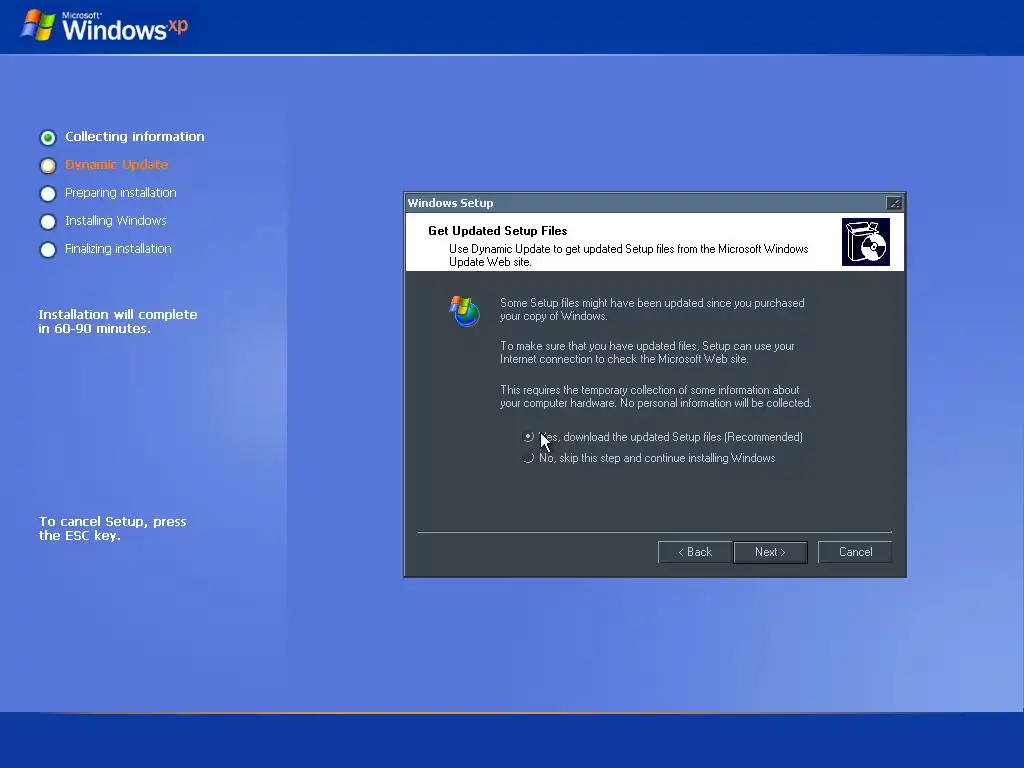Viewport: 1024px width, 768px height.
Task: Click the Collecting information step indicator
Action: click(48, 138)
